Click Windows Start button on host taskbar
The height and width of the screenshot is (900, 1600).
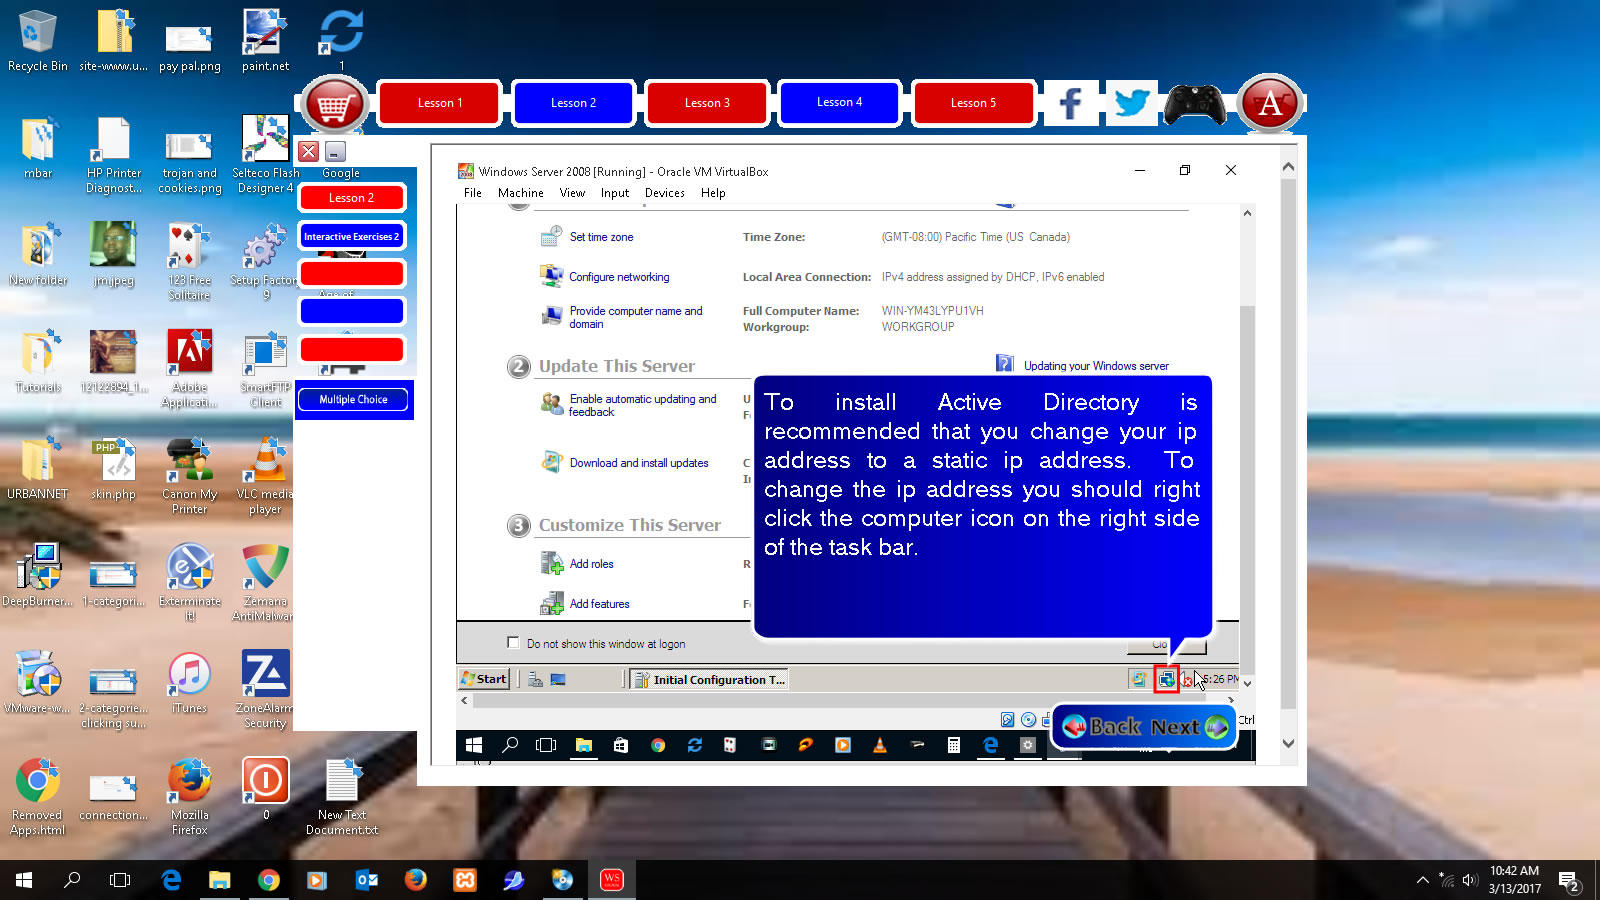pyautogui.click(x=24, y=880)
